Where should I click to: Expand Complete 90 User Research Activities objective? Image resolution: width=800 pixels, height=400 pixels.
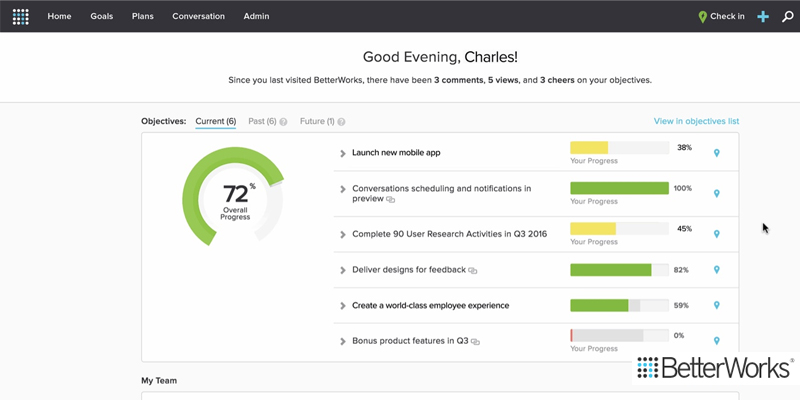pyautogui.click(x=343, y=235)
